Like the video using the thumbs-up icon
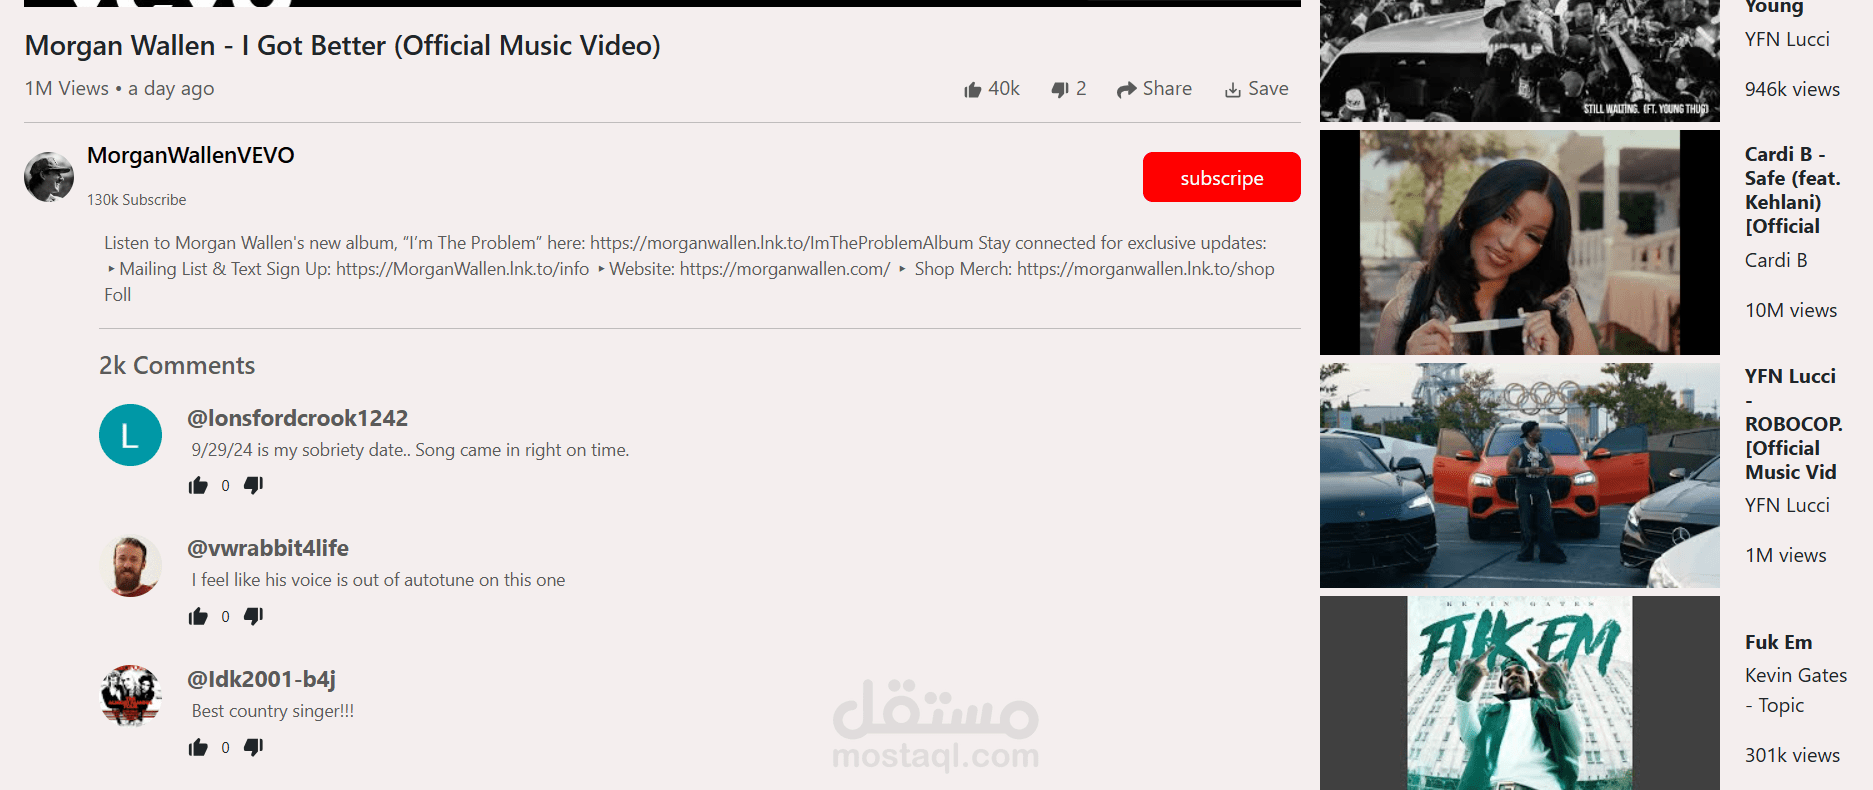 click(x=972, y=90)
